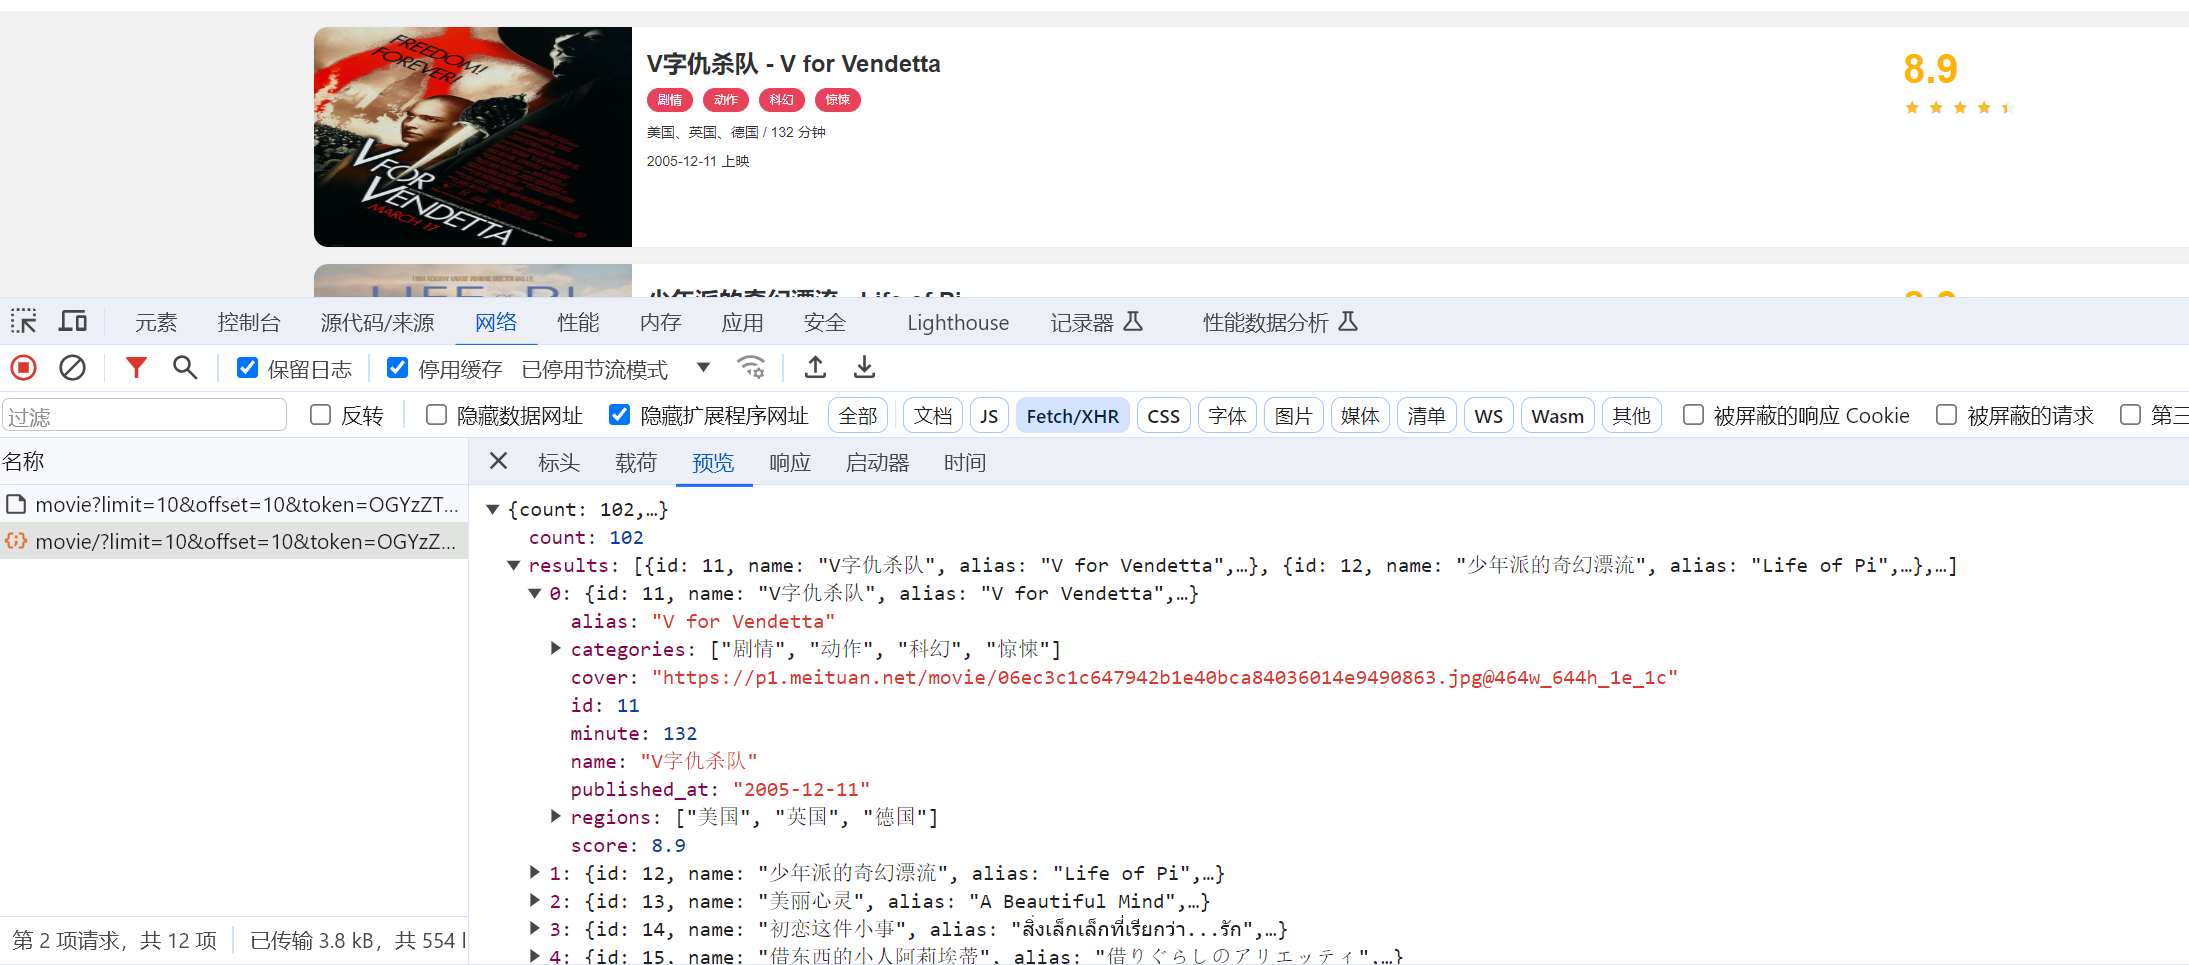Open the Security panel tab
2189x965 pixels.
[824, 322]
